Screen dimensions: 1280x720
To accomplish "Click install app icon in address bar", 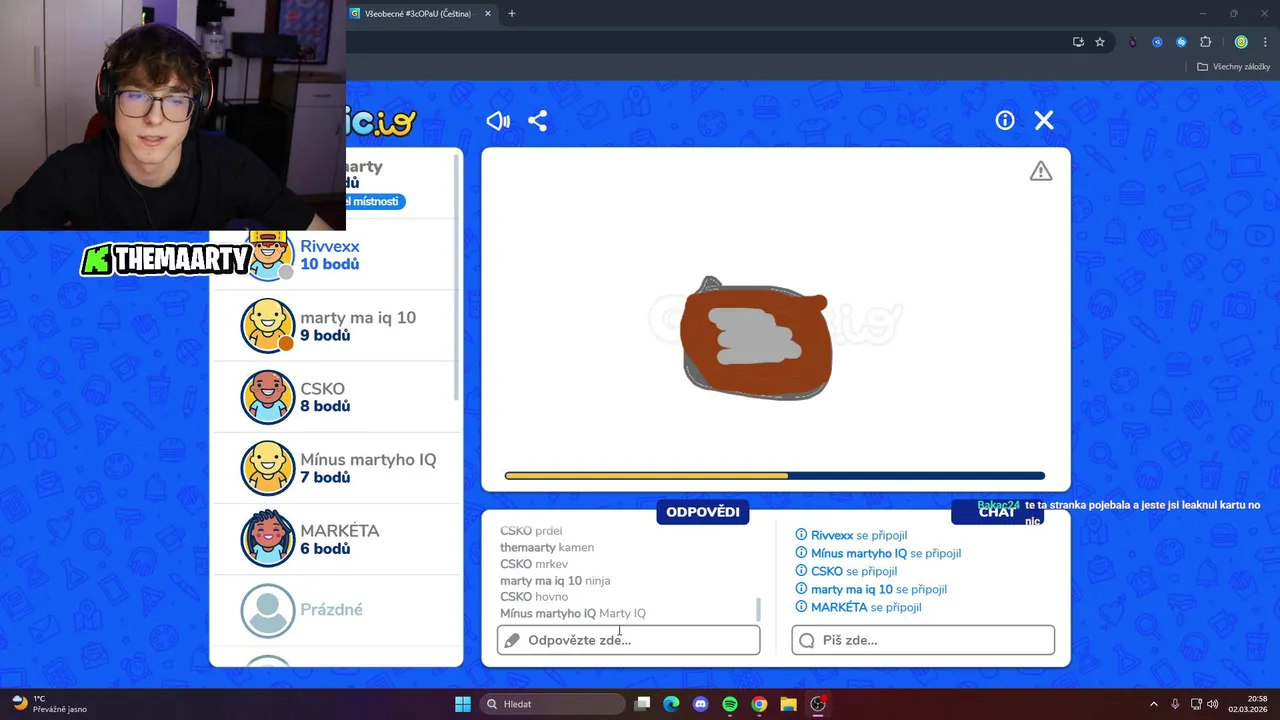I will [1078, 42].
